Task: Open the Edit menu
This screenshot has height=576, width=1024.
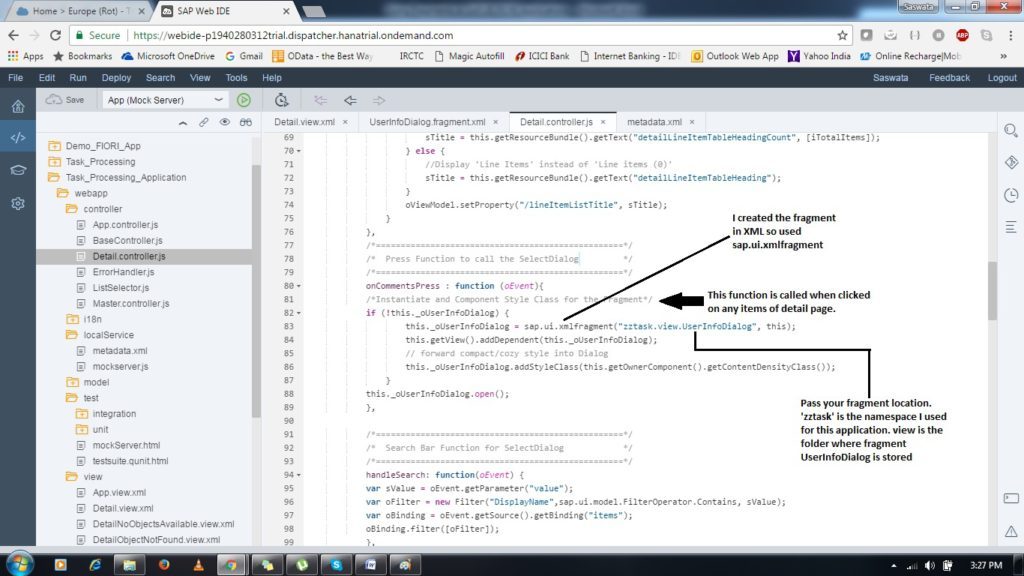Action: 46,78
